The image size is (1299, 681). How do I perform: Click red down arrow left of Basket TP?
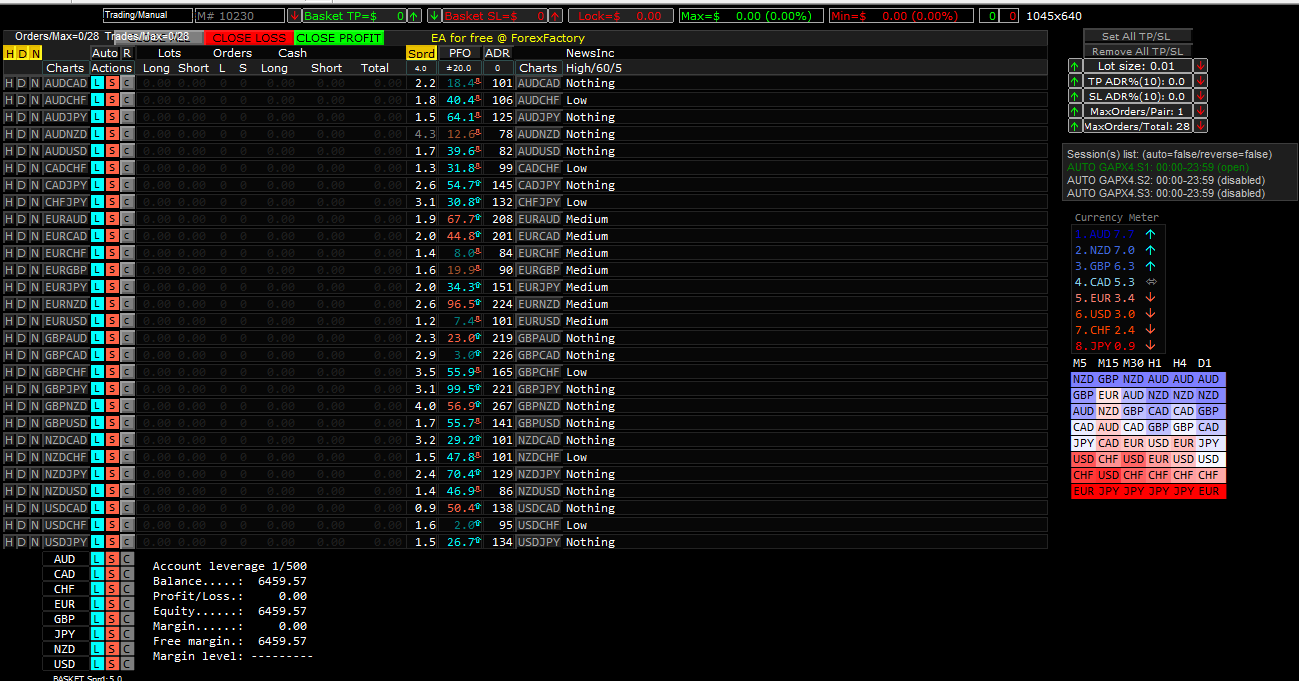pyautogui.click(x=294, y=16)
